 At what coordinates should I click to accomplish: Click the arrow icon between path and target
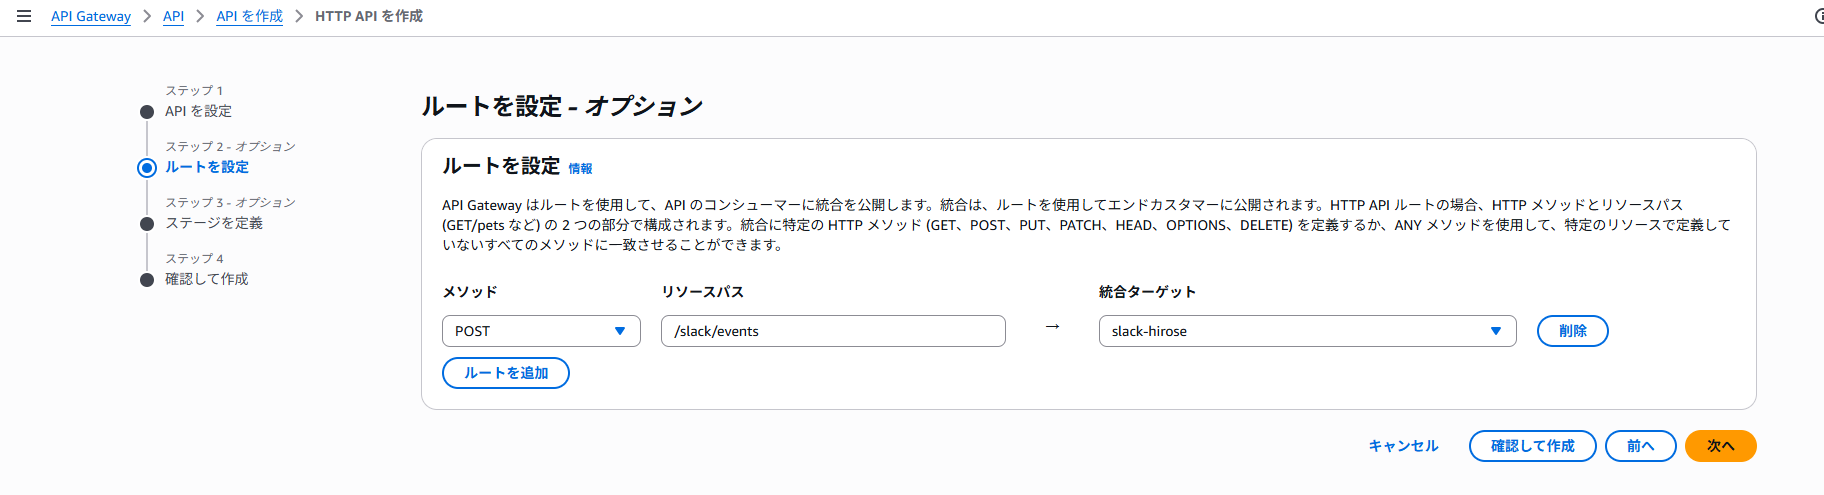[1052, 327]
